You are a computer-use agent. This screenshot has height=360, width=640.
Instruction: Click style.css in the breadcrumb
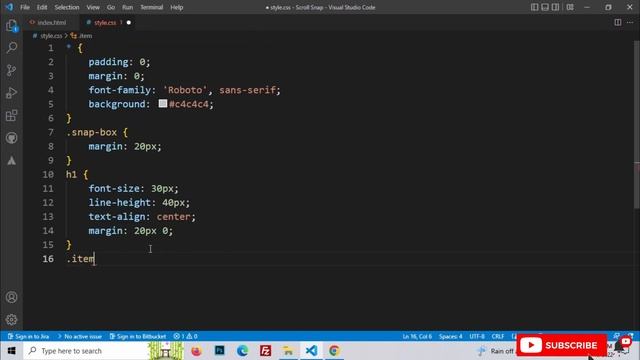51,36
